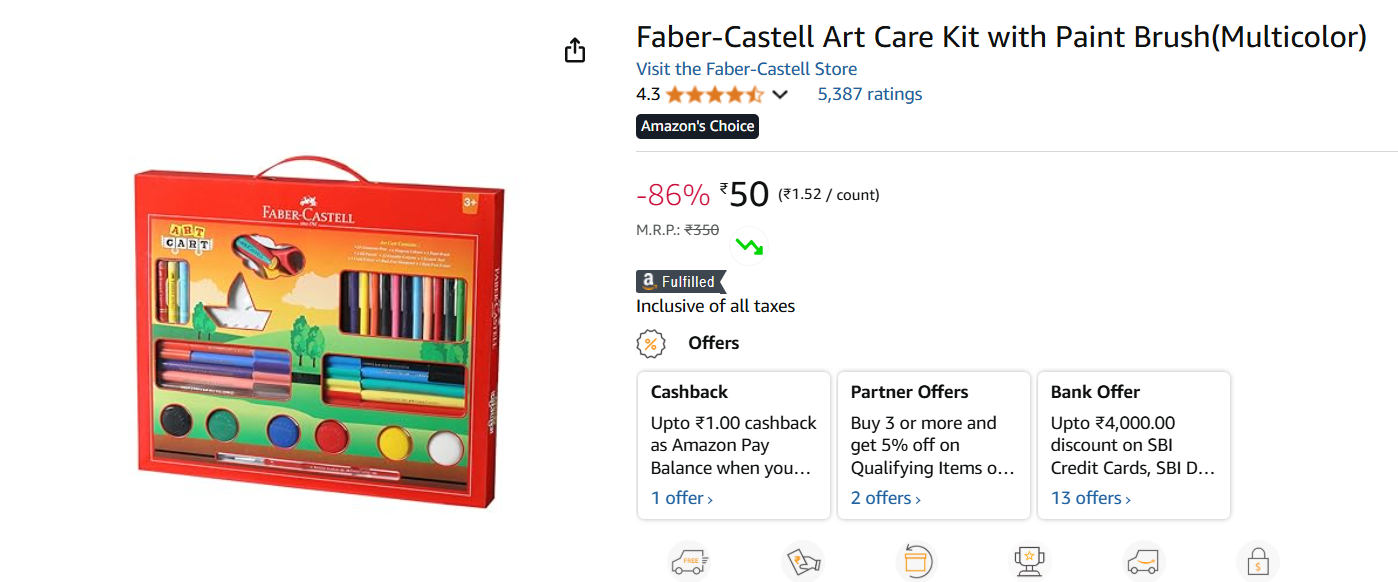Click the secure transaction padlock icon
Image resolution: width=1398 pixels, height=582 pixels.
point(1257,561)
